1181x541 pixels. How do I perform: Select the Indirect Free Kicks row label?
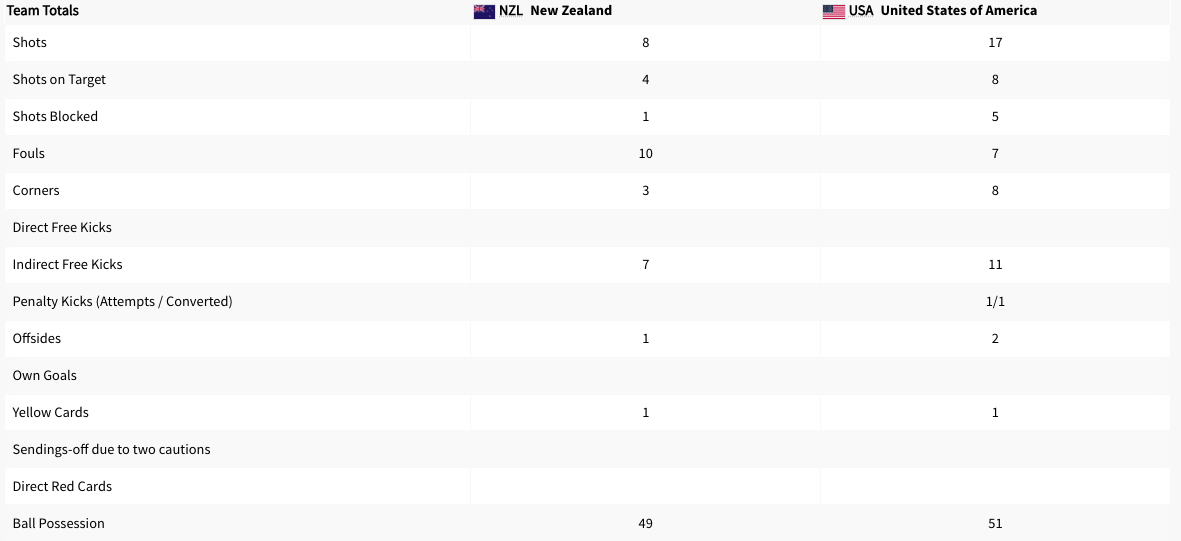tap(68, 265)
